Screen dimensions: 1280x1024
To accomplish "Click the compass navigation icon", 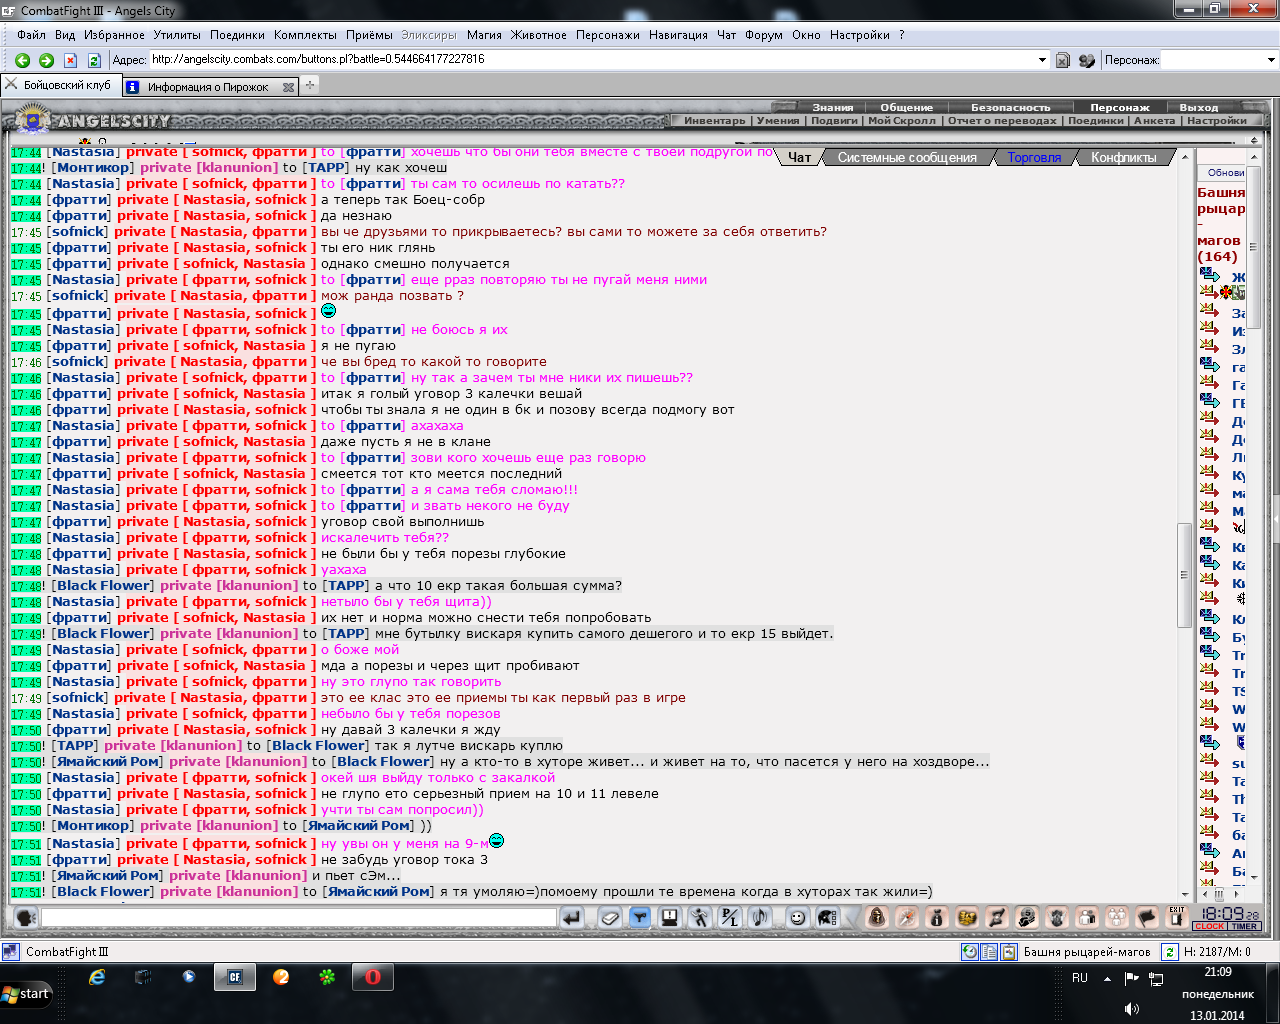I will click(x=907, y=917).
